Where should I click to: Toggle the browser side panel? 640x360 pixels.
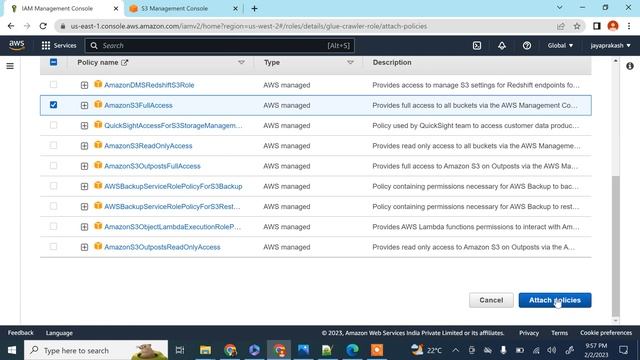point(597,26)
